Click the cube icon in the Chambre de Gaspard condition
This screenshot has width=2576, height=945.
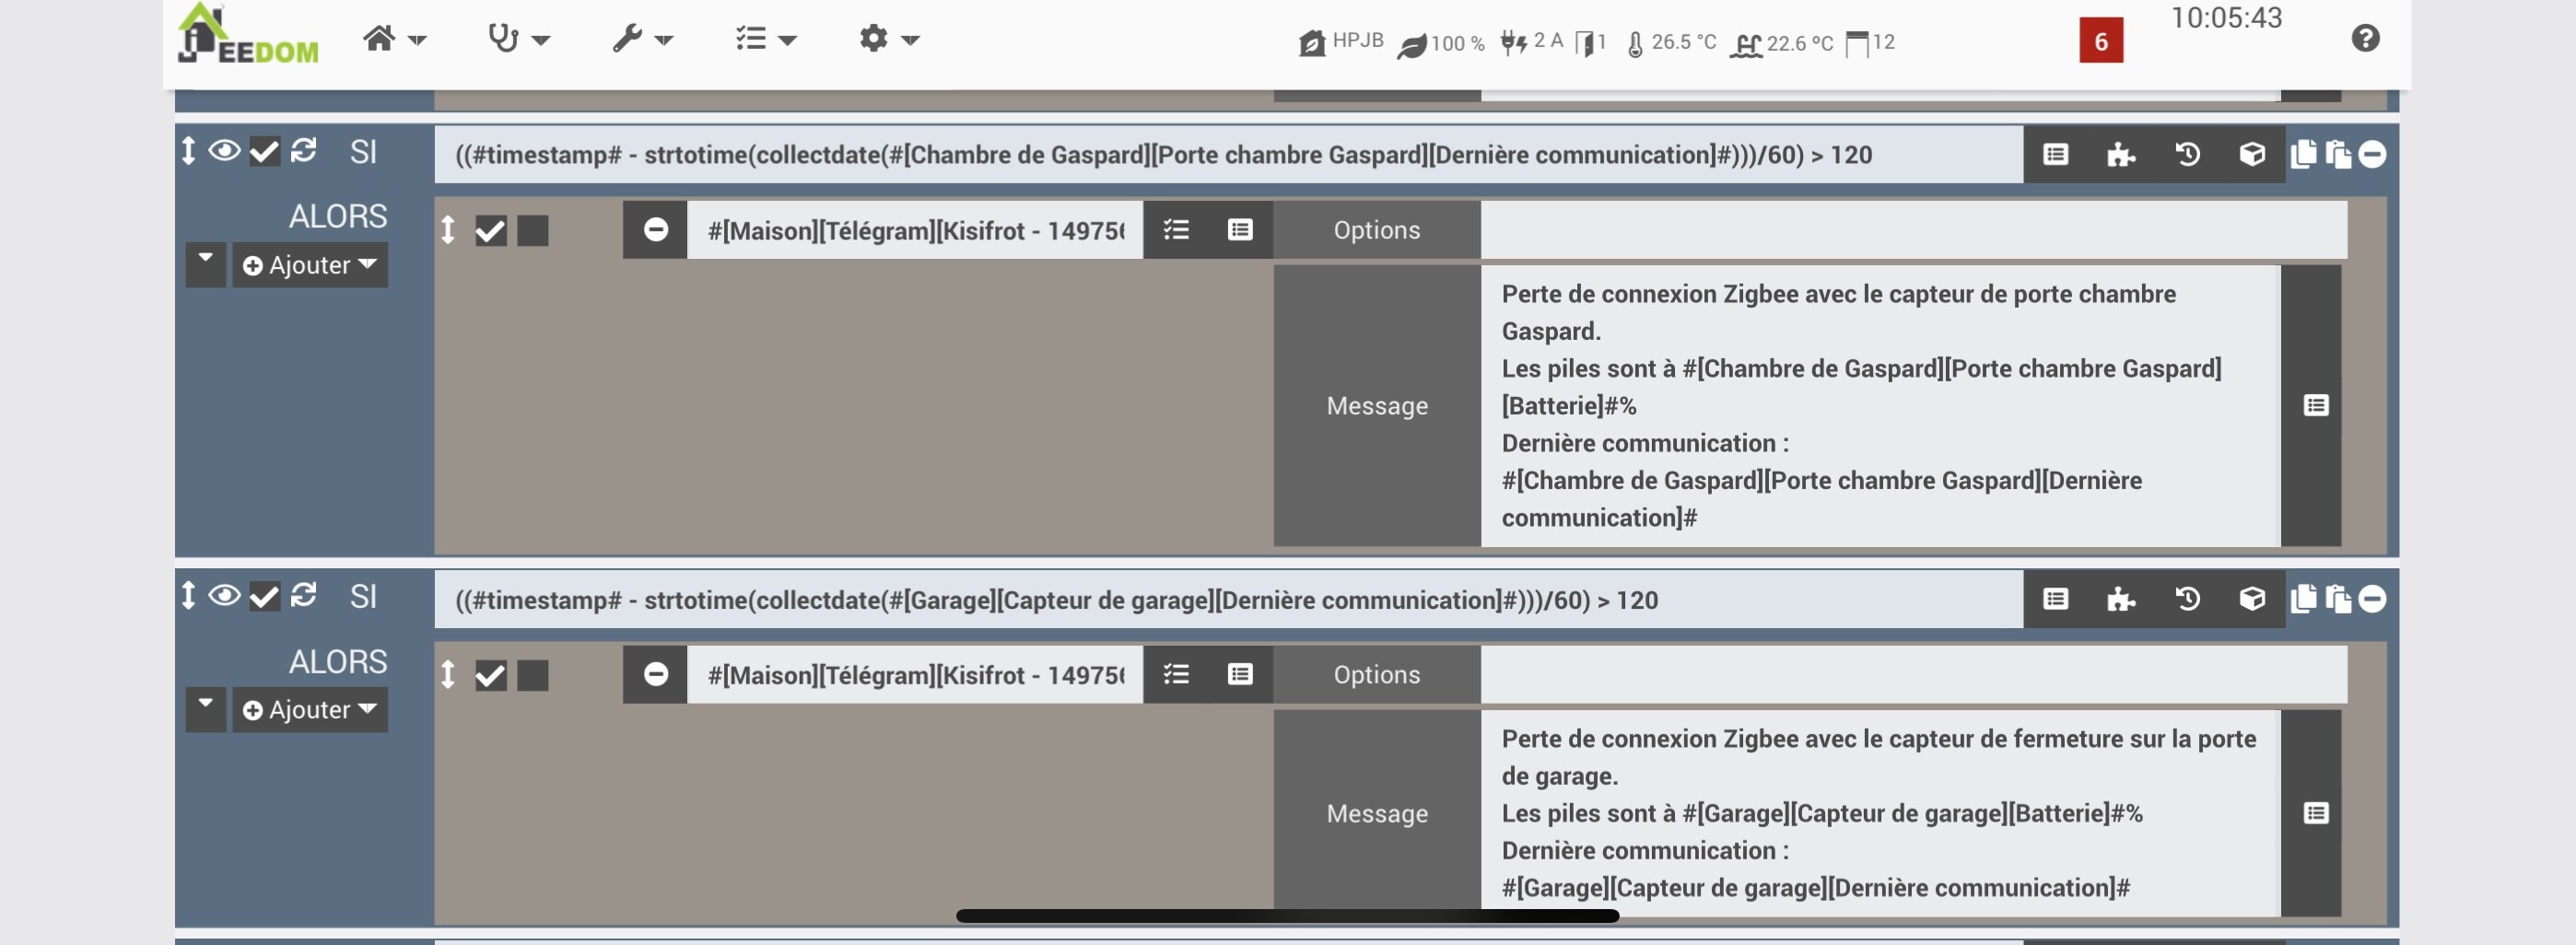2252,155
